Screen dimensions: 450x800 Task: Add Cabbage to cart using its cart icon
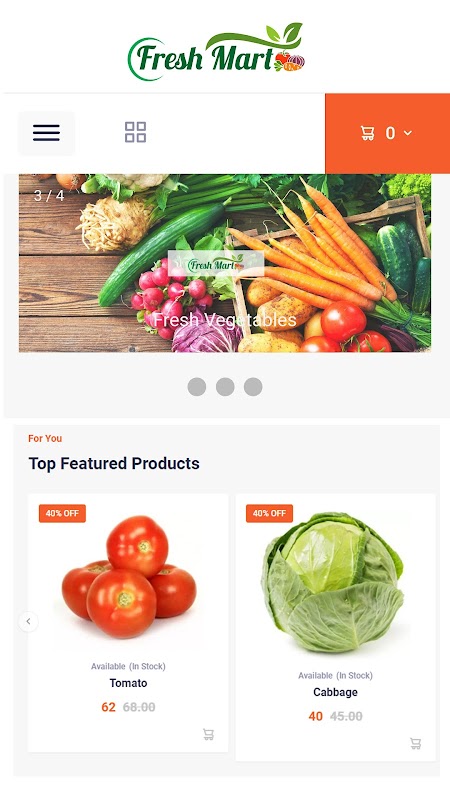416,743
